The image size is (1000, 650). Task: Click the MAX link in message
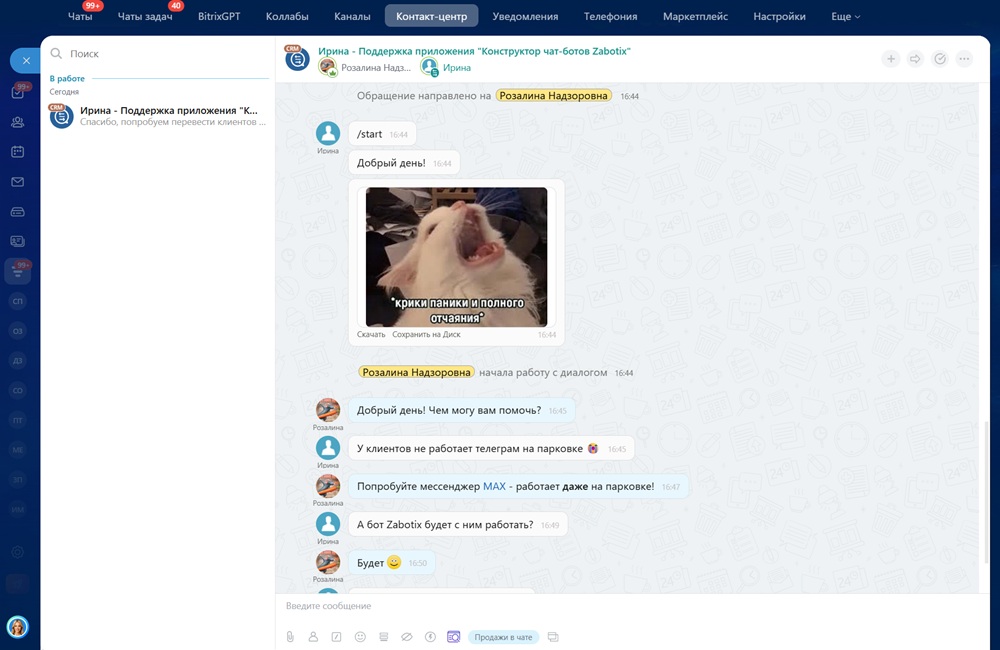tap(494, 486)
